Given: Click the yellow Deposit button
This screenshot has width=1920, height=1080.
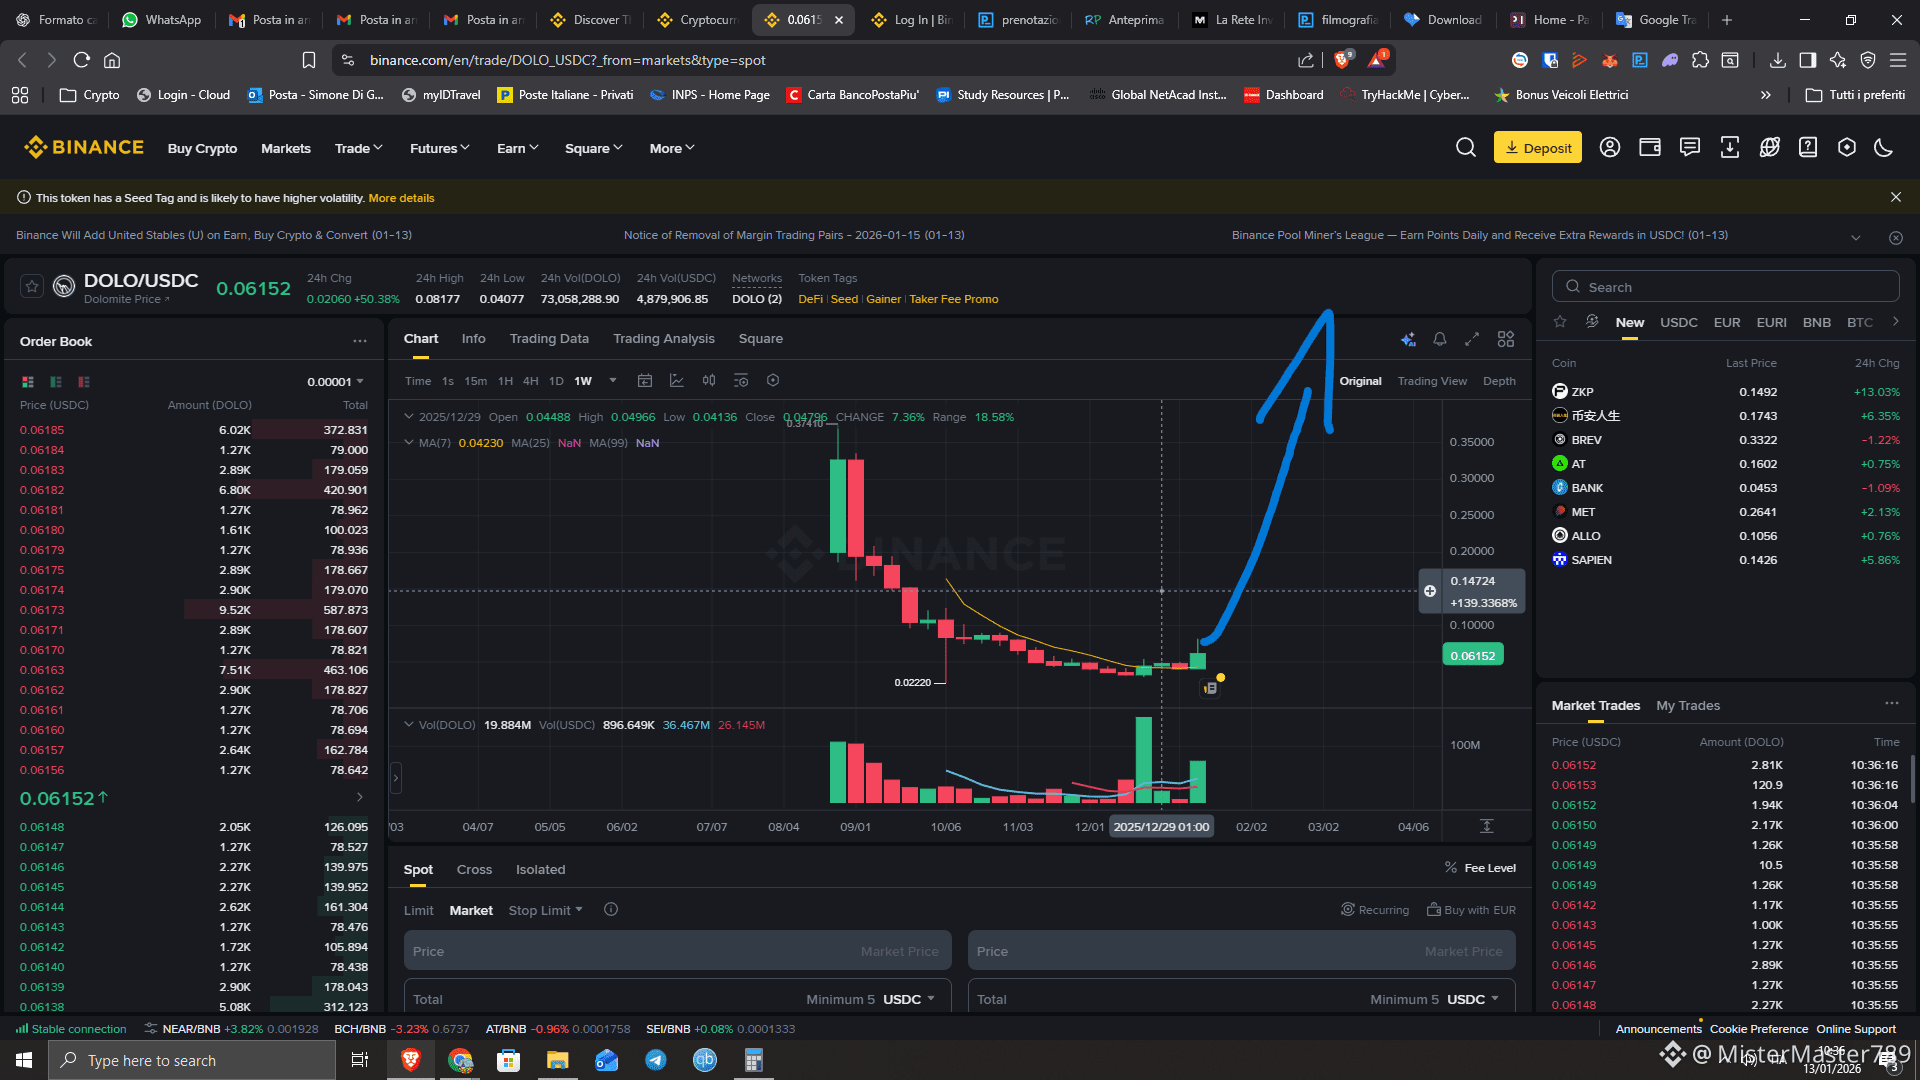Looking at the screenshot, I should point(1538,148).
